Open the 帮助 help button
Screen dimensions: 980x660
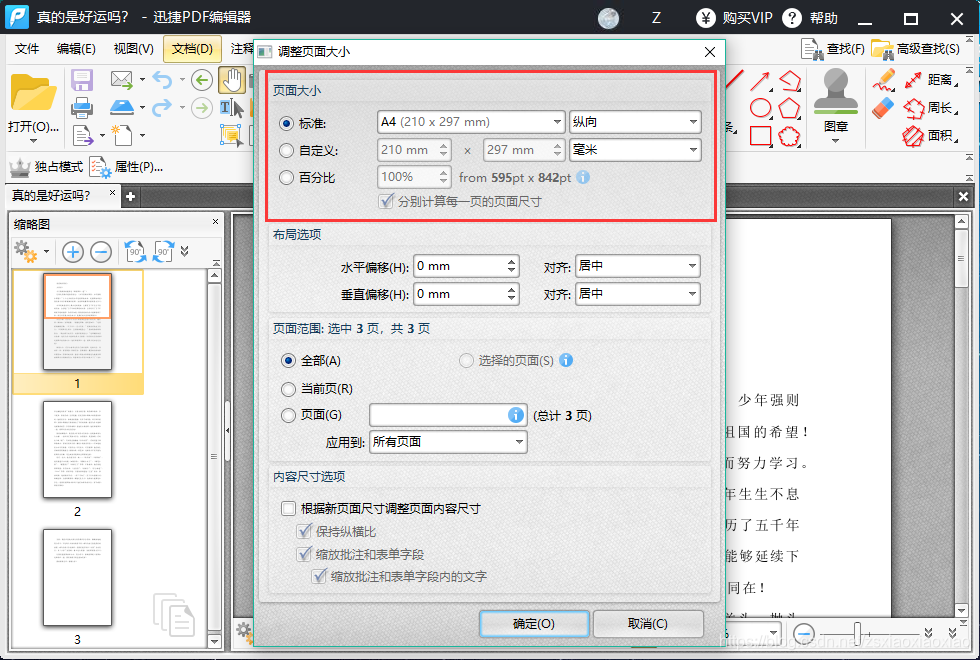coord(810,18)
